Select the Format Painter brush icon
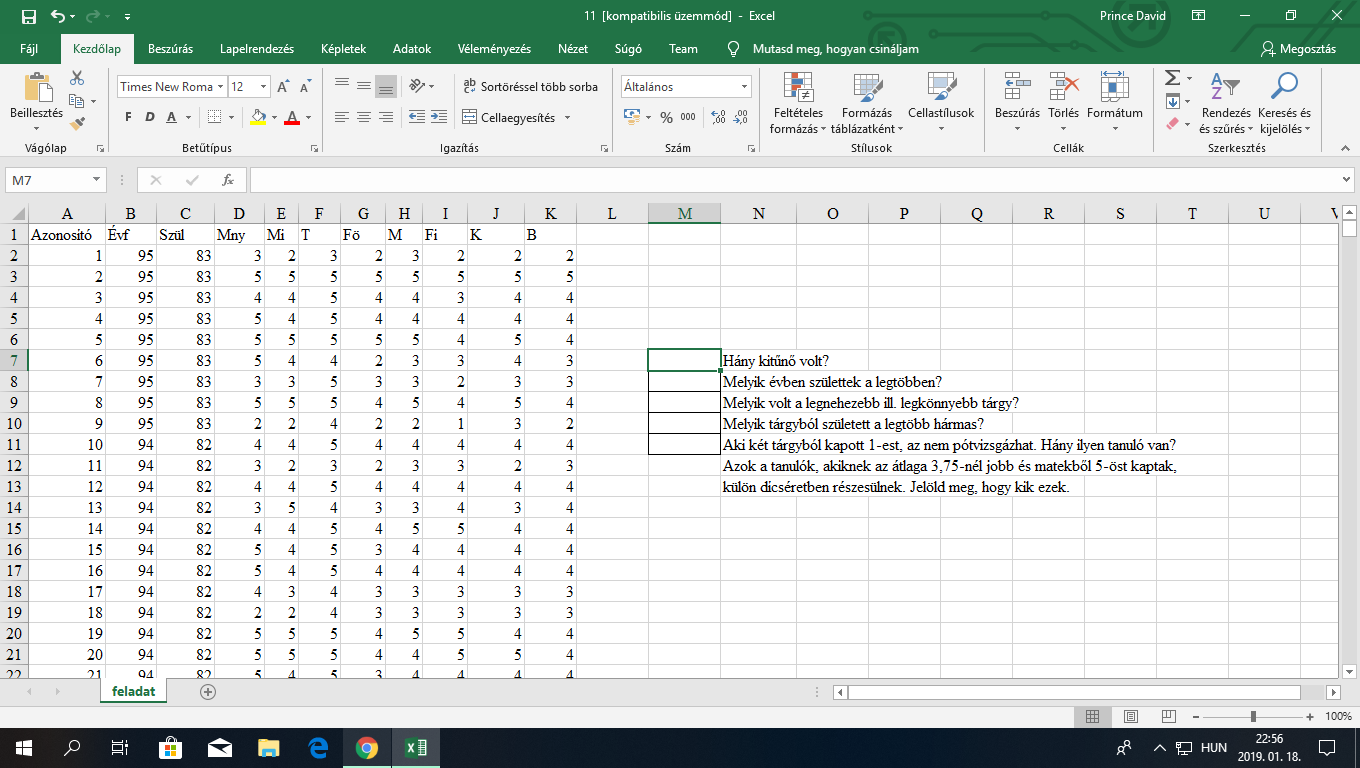The image size is (1360, 768). click(x=77, y=124)
